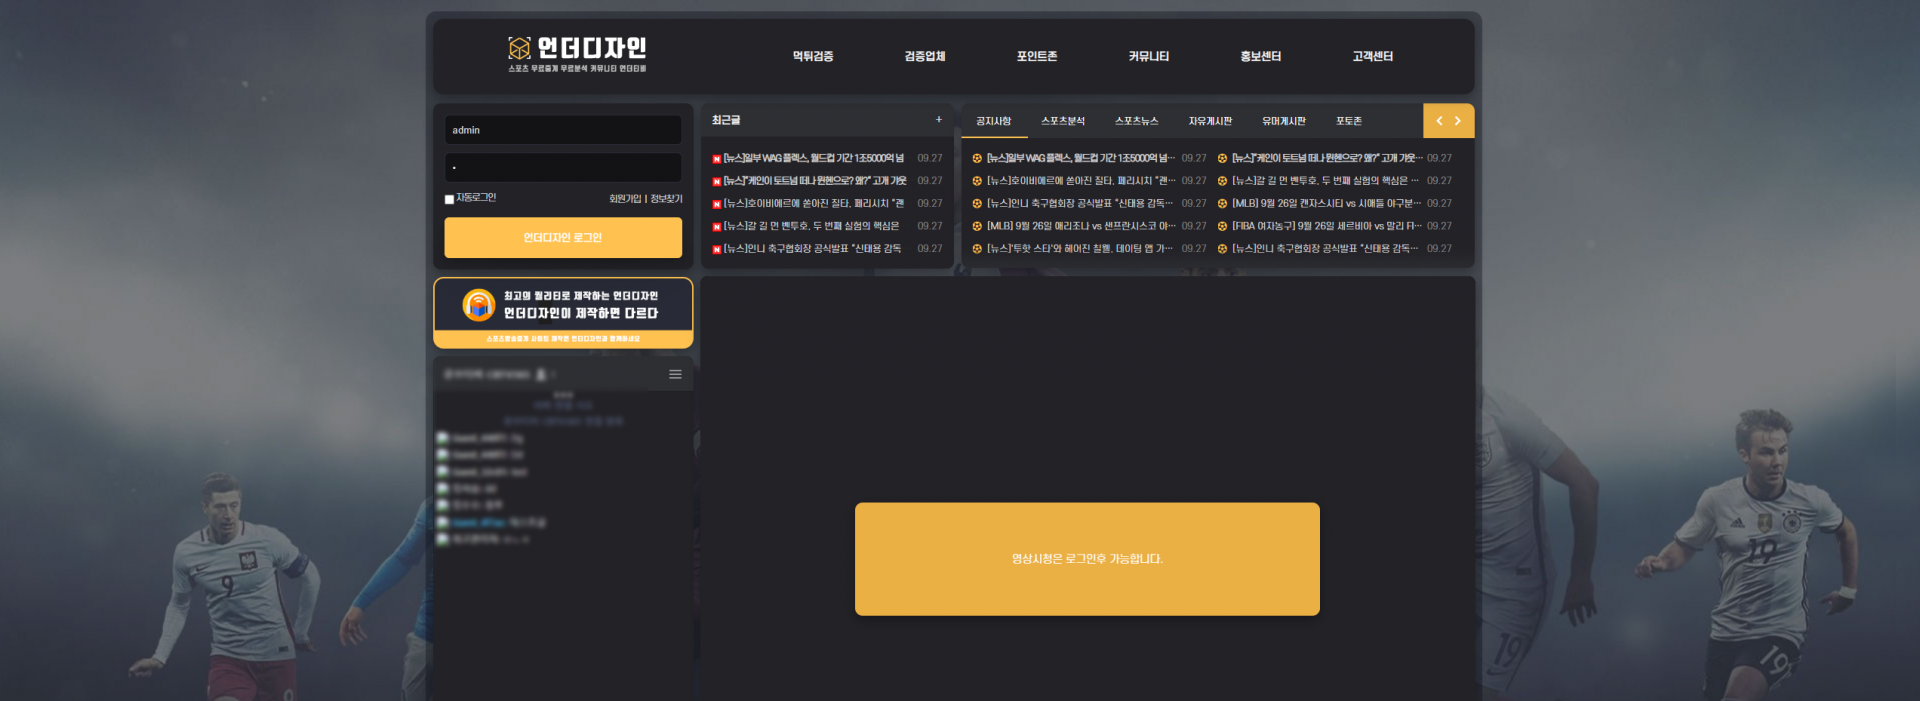Switch to the 스포츠뉴스 tab
The height and width of the screenshot is (701, 1920).
[x=1137, y=121]
